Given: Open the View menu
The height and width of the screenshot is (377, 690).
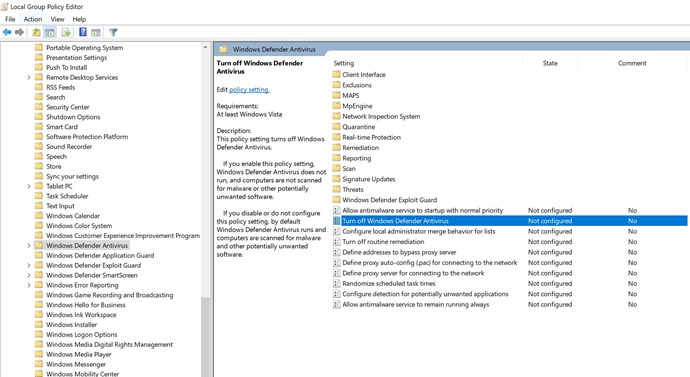Looking at the screenshot, I should click(57, 19).
